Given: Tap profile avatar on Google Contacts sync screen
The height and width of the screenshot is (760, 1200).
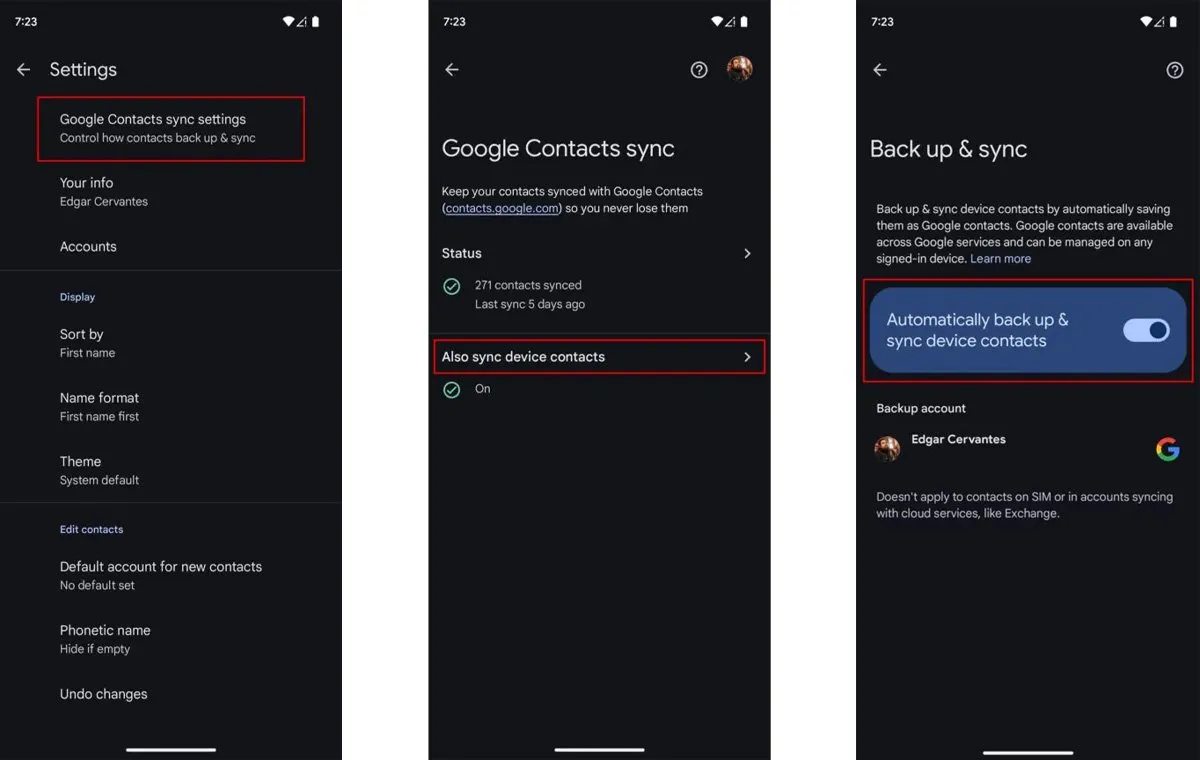Looking at the screenshot, I should click(740, 69).
